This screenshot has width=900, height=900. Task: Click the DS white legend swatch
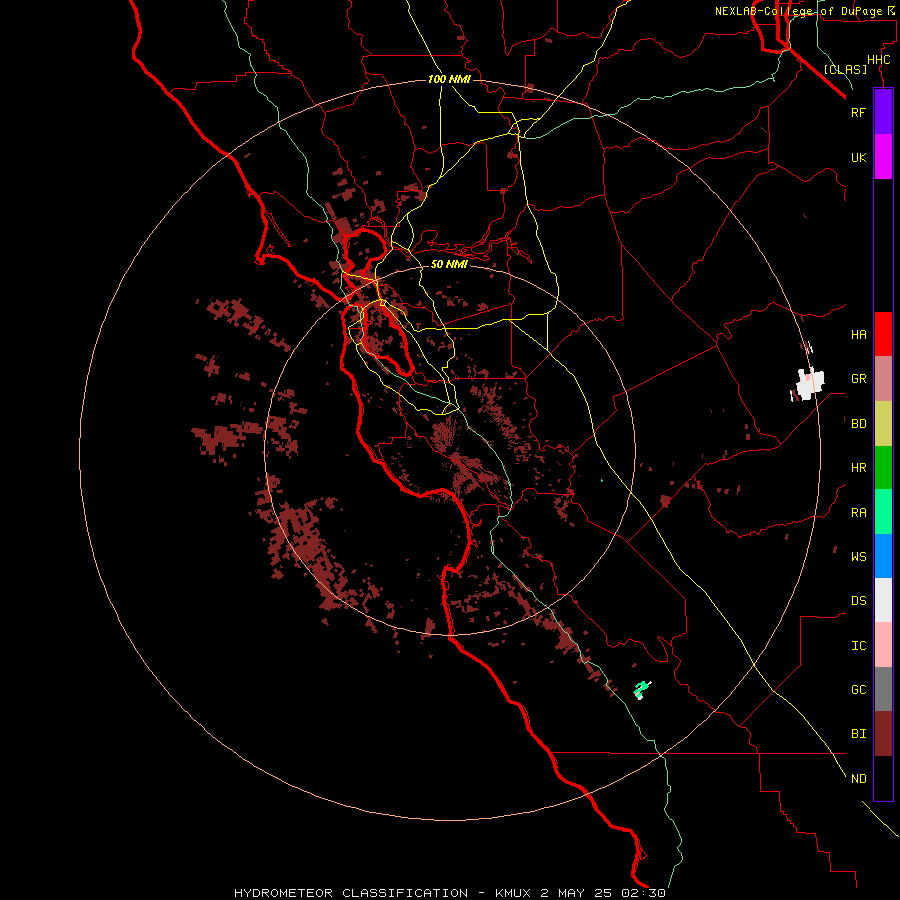883,600
